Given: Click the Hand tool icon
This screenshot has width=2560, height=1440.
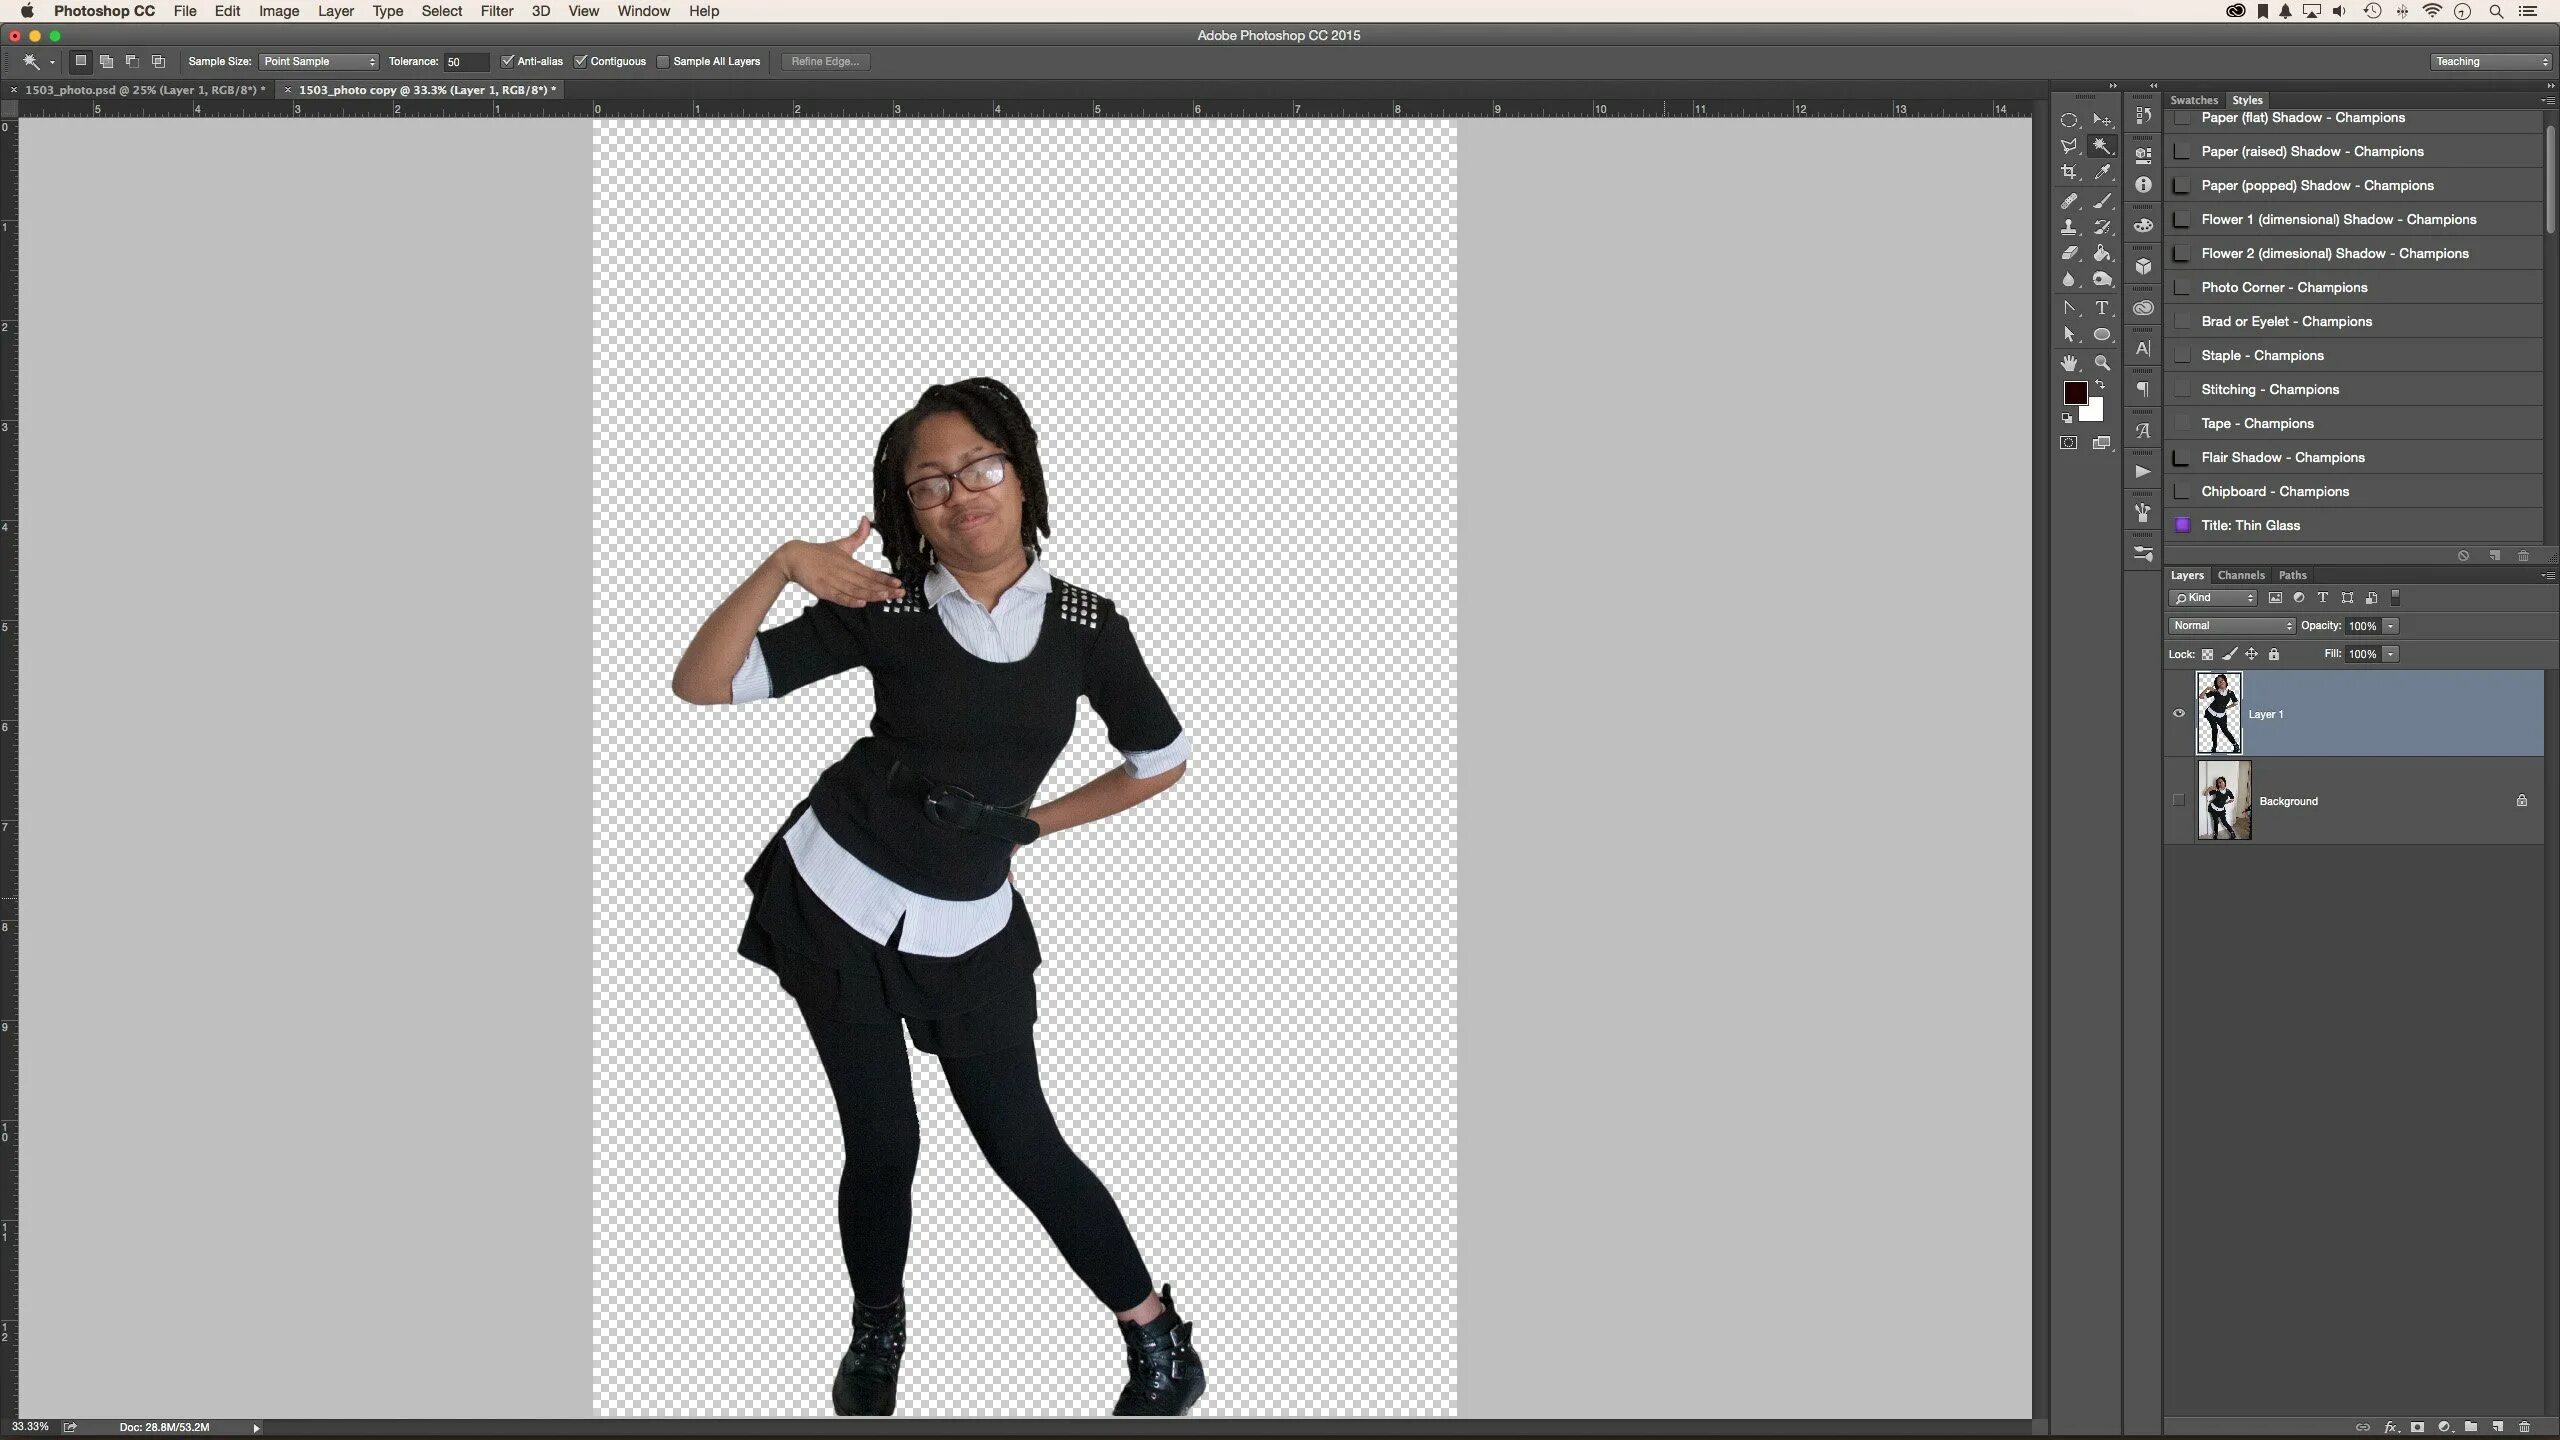Looking at the screenshot, I should coord(2069,364).
